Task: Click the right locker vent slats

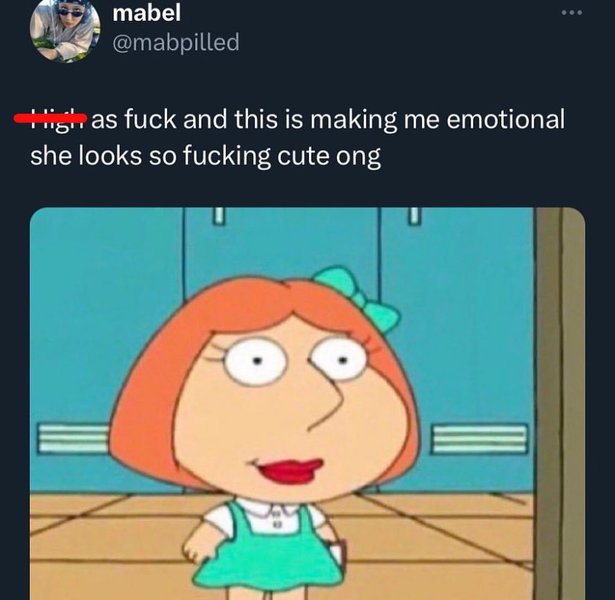Action: (479, 438)
